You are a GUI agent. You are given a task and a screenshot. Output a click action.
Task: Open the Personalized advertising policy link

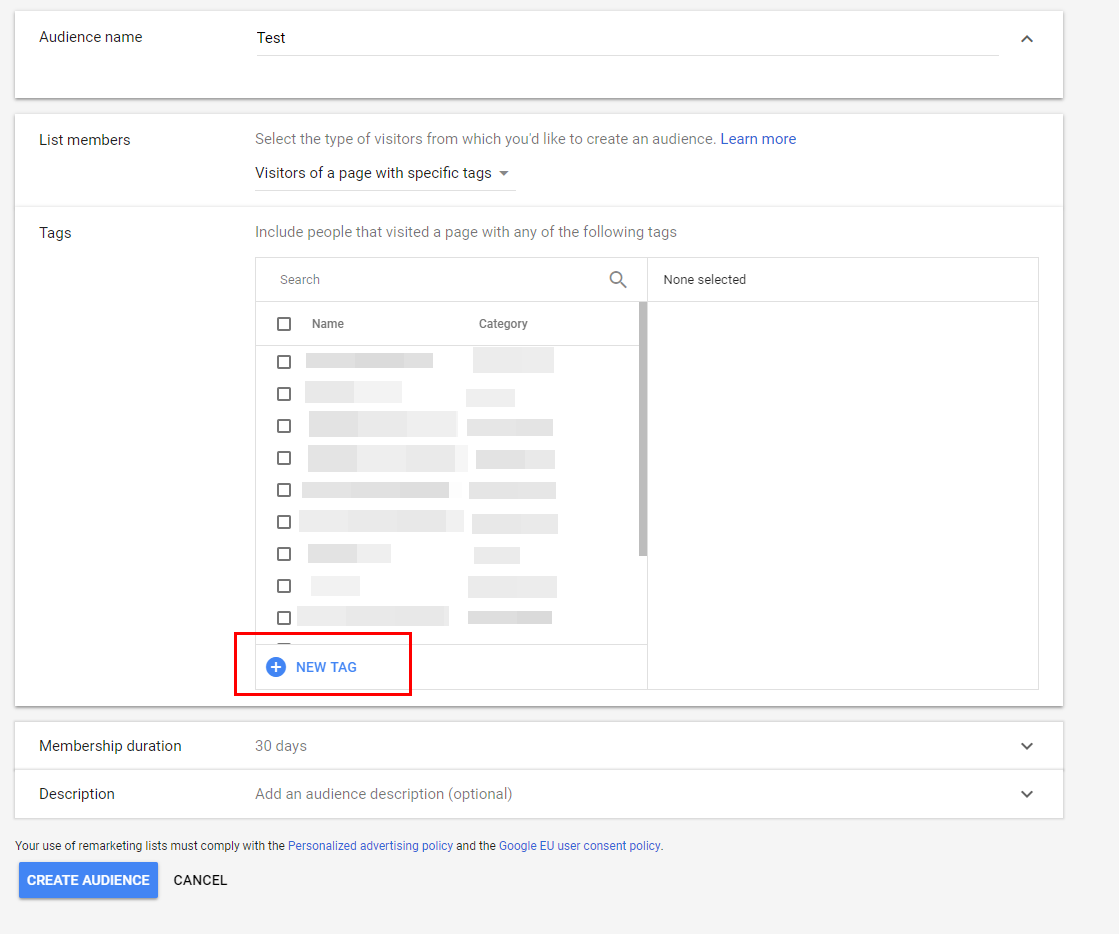pyautogui.click(x=370, y=846)
